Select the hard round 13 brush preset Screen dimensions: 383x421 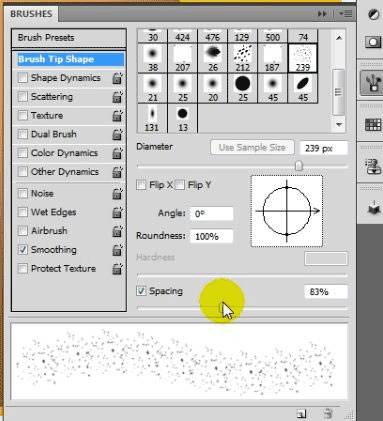(182, 118)
